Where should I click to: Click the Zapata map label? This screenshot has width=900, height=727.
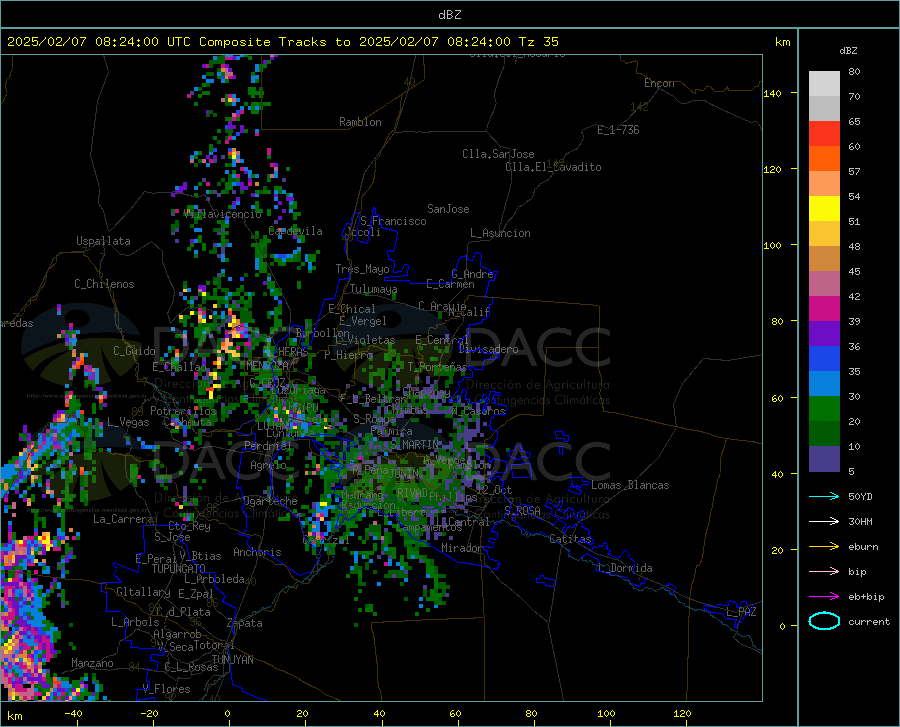coord(245,623)
